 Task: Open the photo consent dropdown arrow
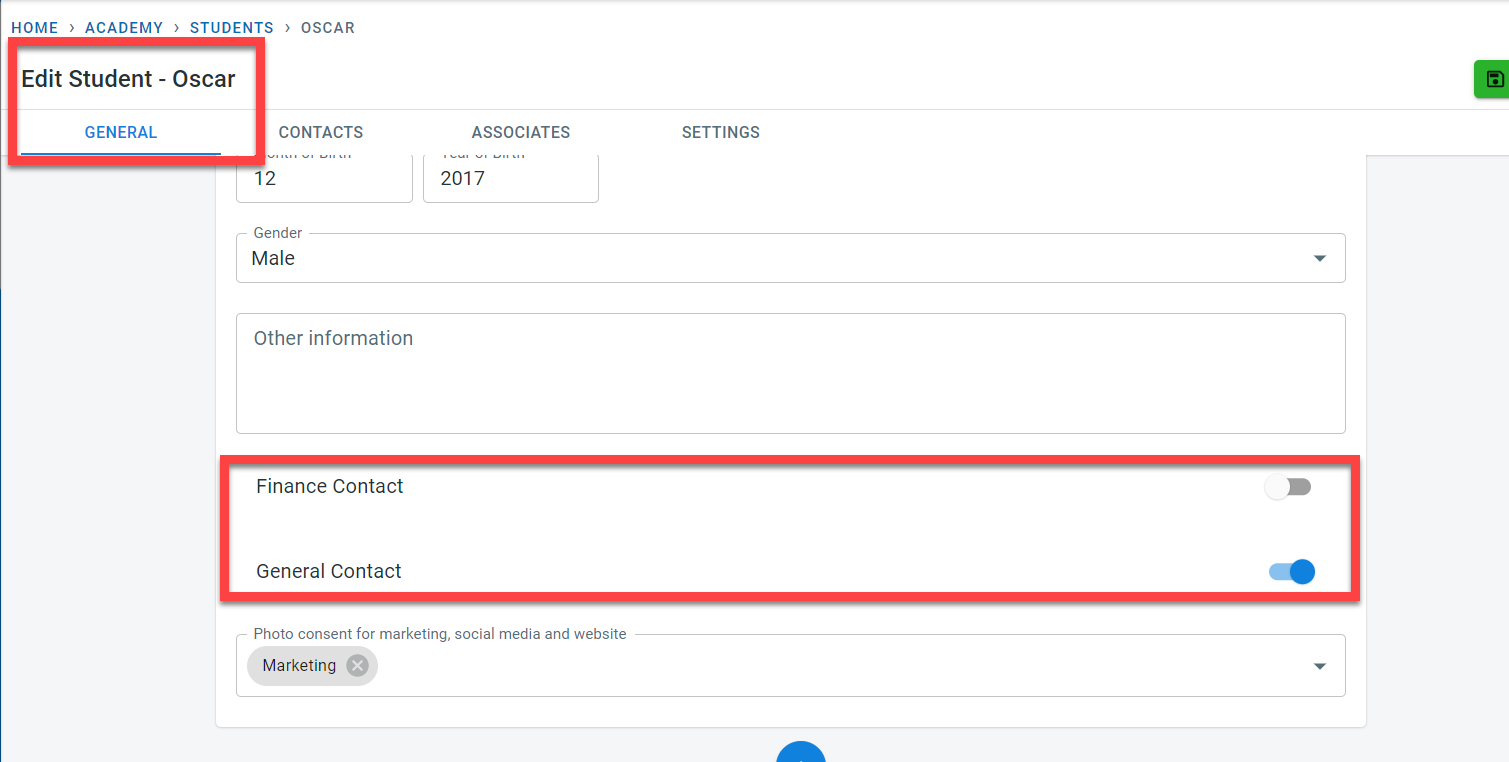click(x=1319, y=666)
